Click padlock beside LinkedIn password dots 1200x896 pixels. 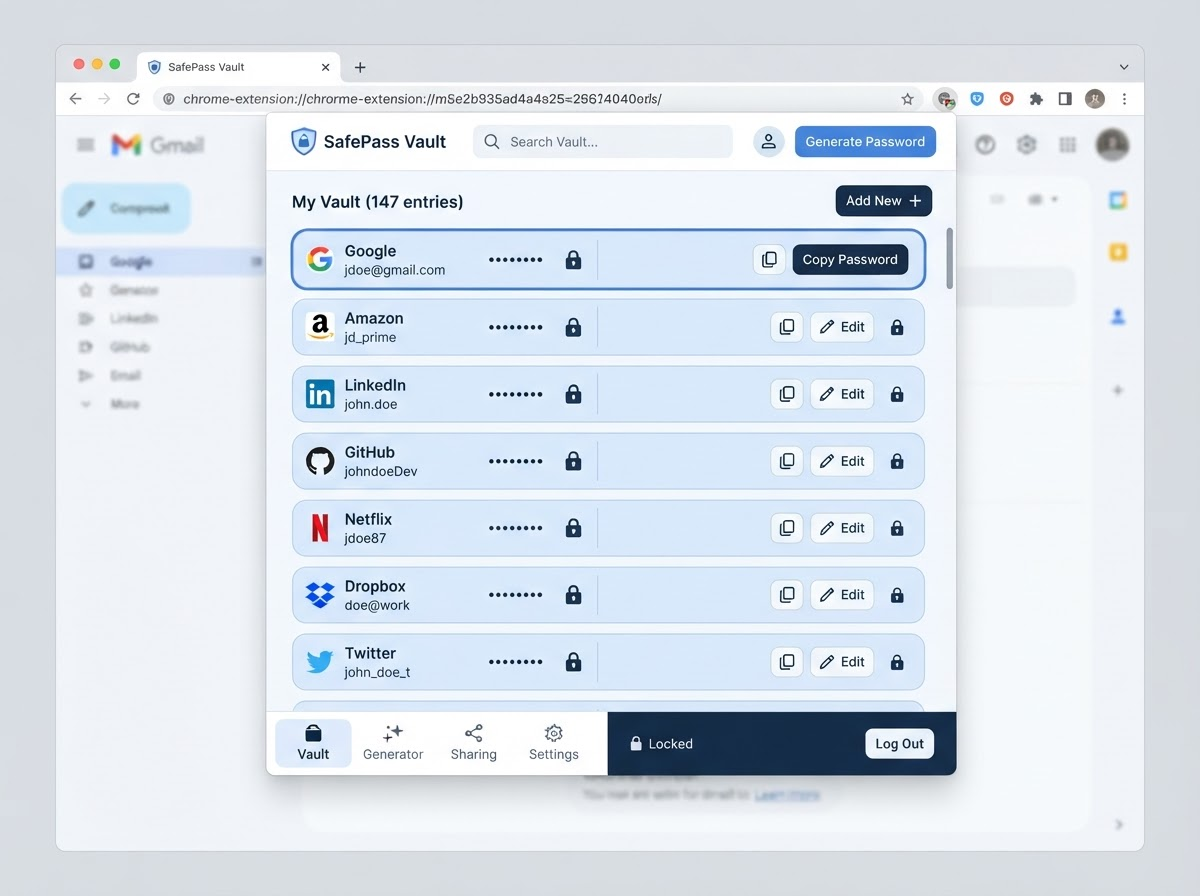(x=573, y=394)
